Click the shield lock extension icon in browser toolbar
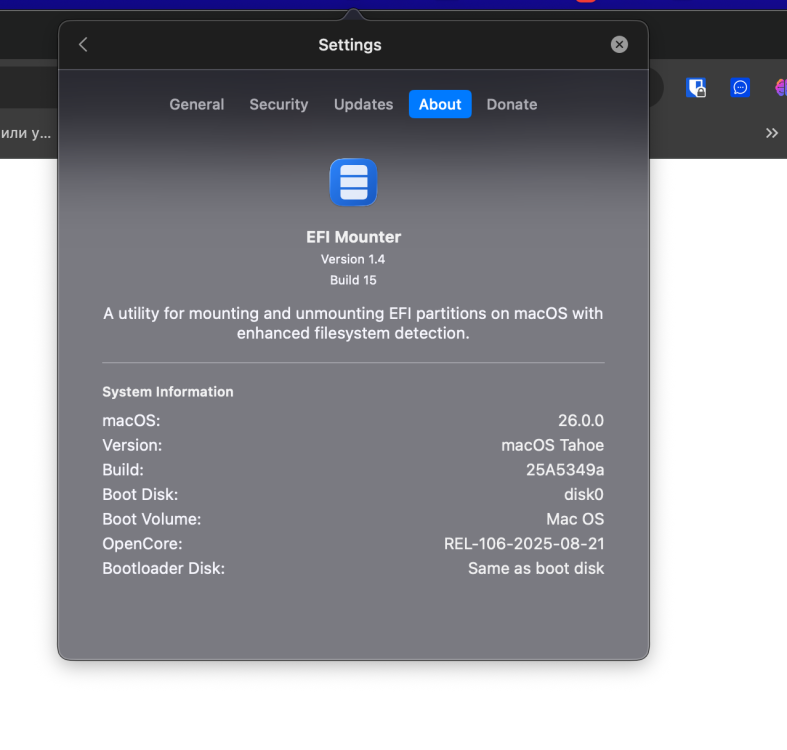Screen dimensions: 787x750 (696, 88)
